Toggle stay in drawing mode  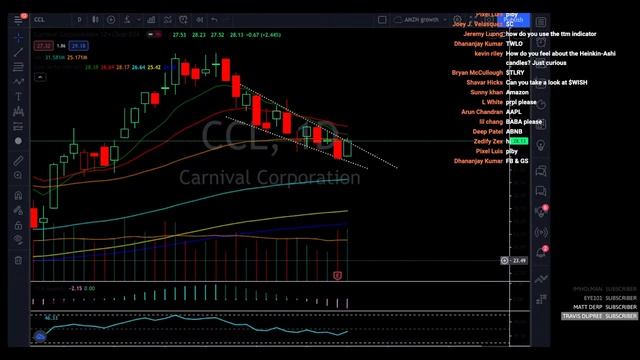point(18,210)
